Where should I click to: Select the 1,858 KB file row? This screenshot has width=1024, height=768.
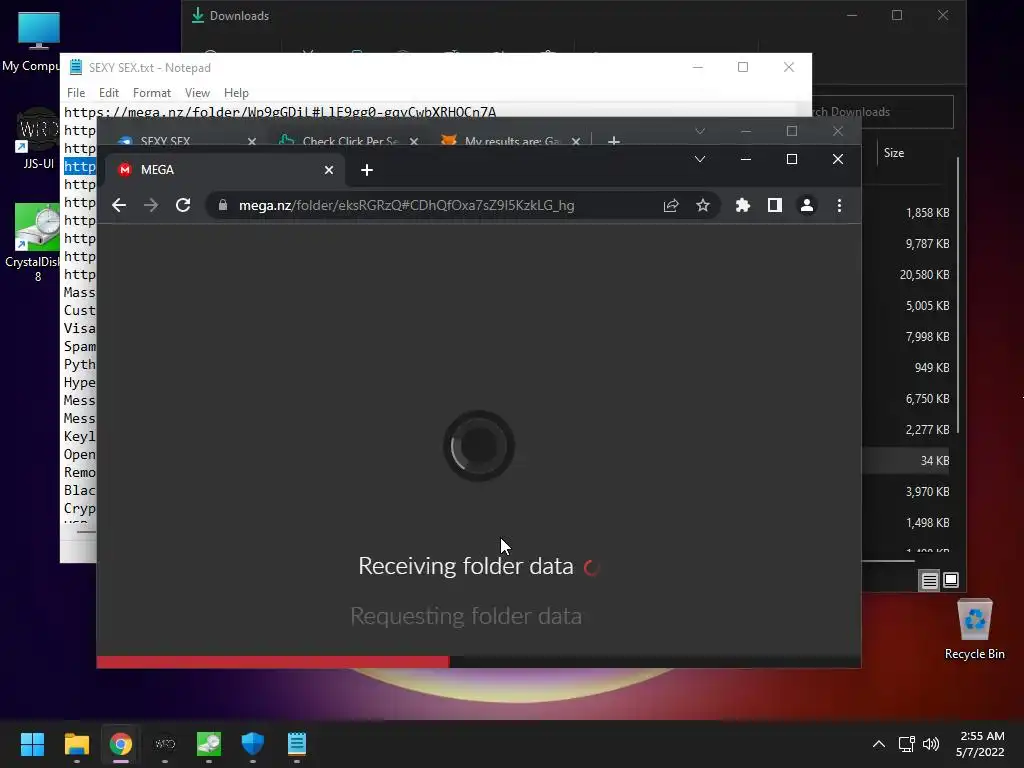point(908,213)
